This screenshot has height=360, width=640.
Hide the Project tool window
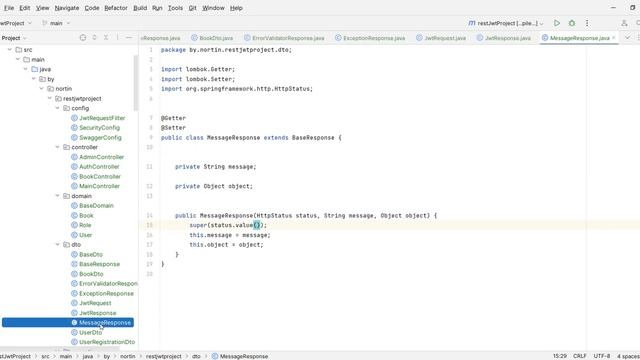click(x=129, y=38)
